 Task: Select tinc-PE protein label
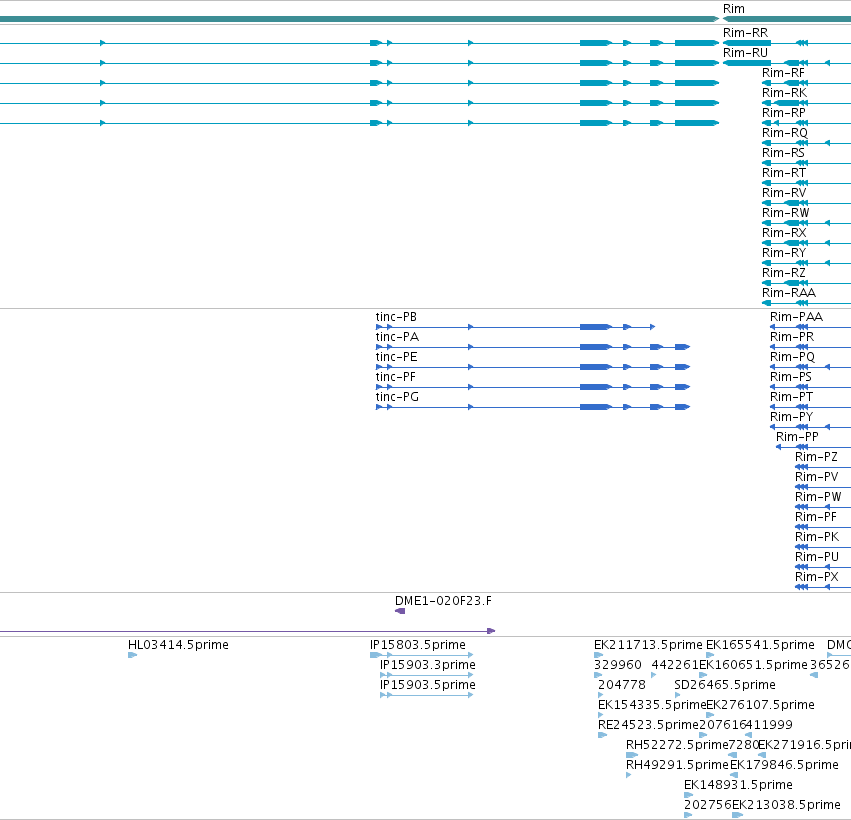(x=396, y=357)
